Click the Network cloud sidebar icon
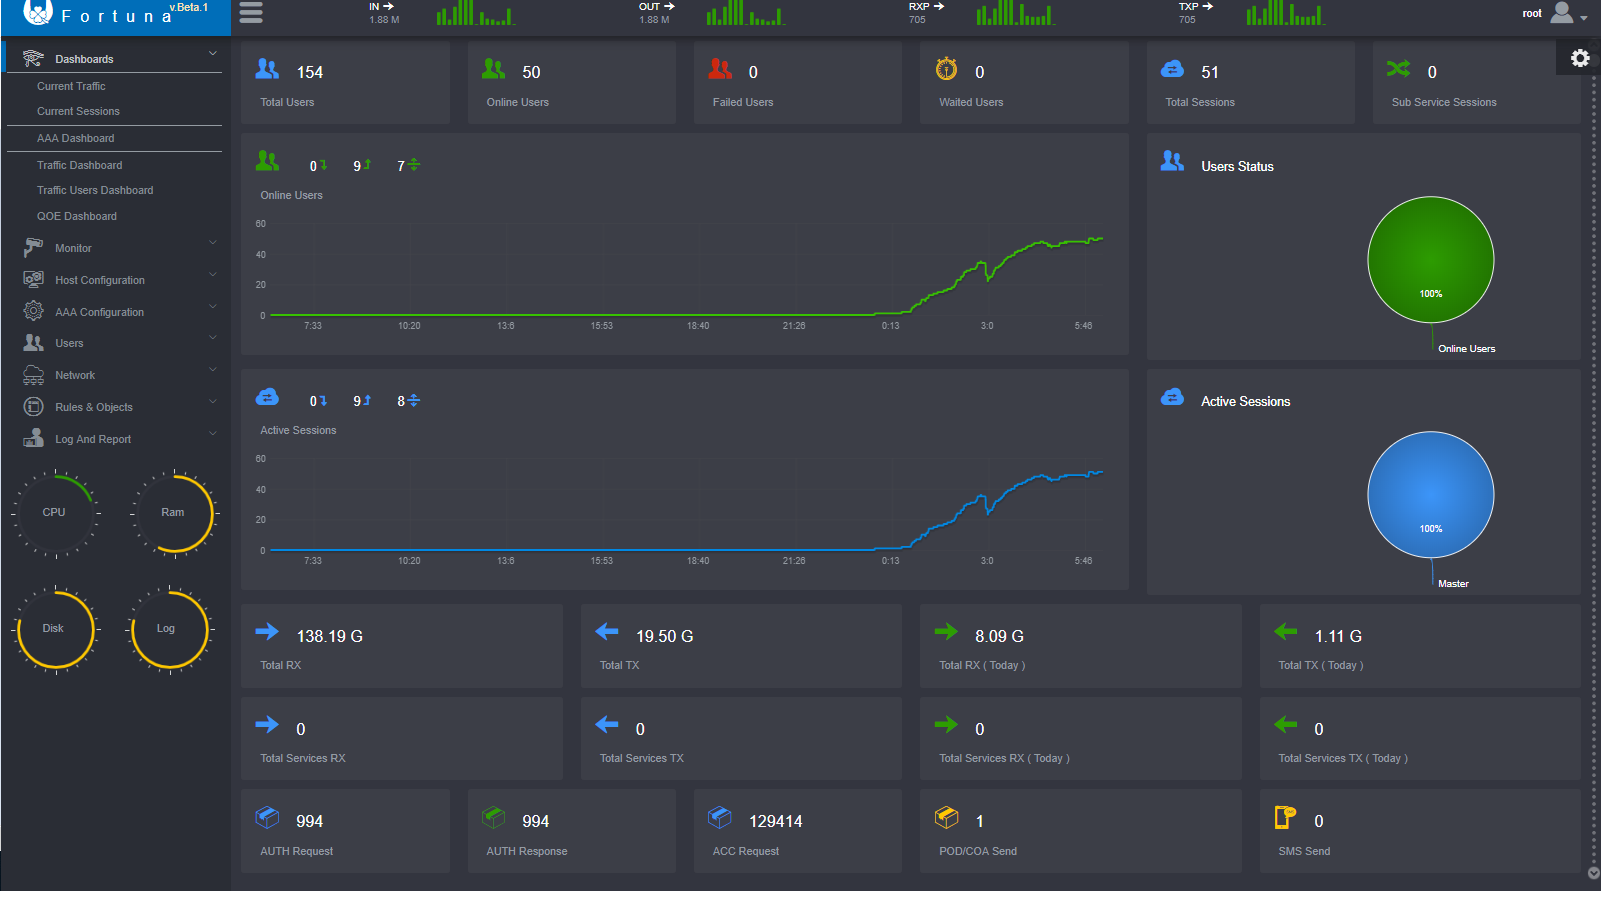1605x897 pixels. click(x=33, y=375)
